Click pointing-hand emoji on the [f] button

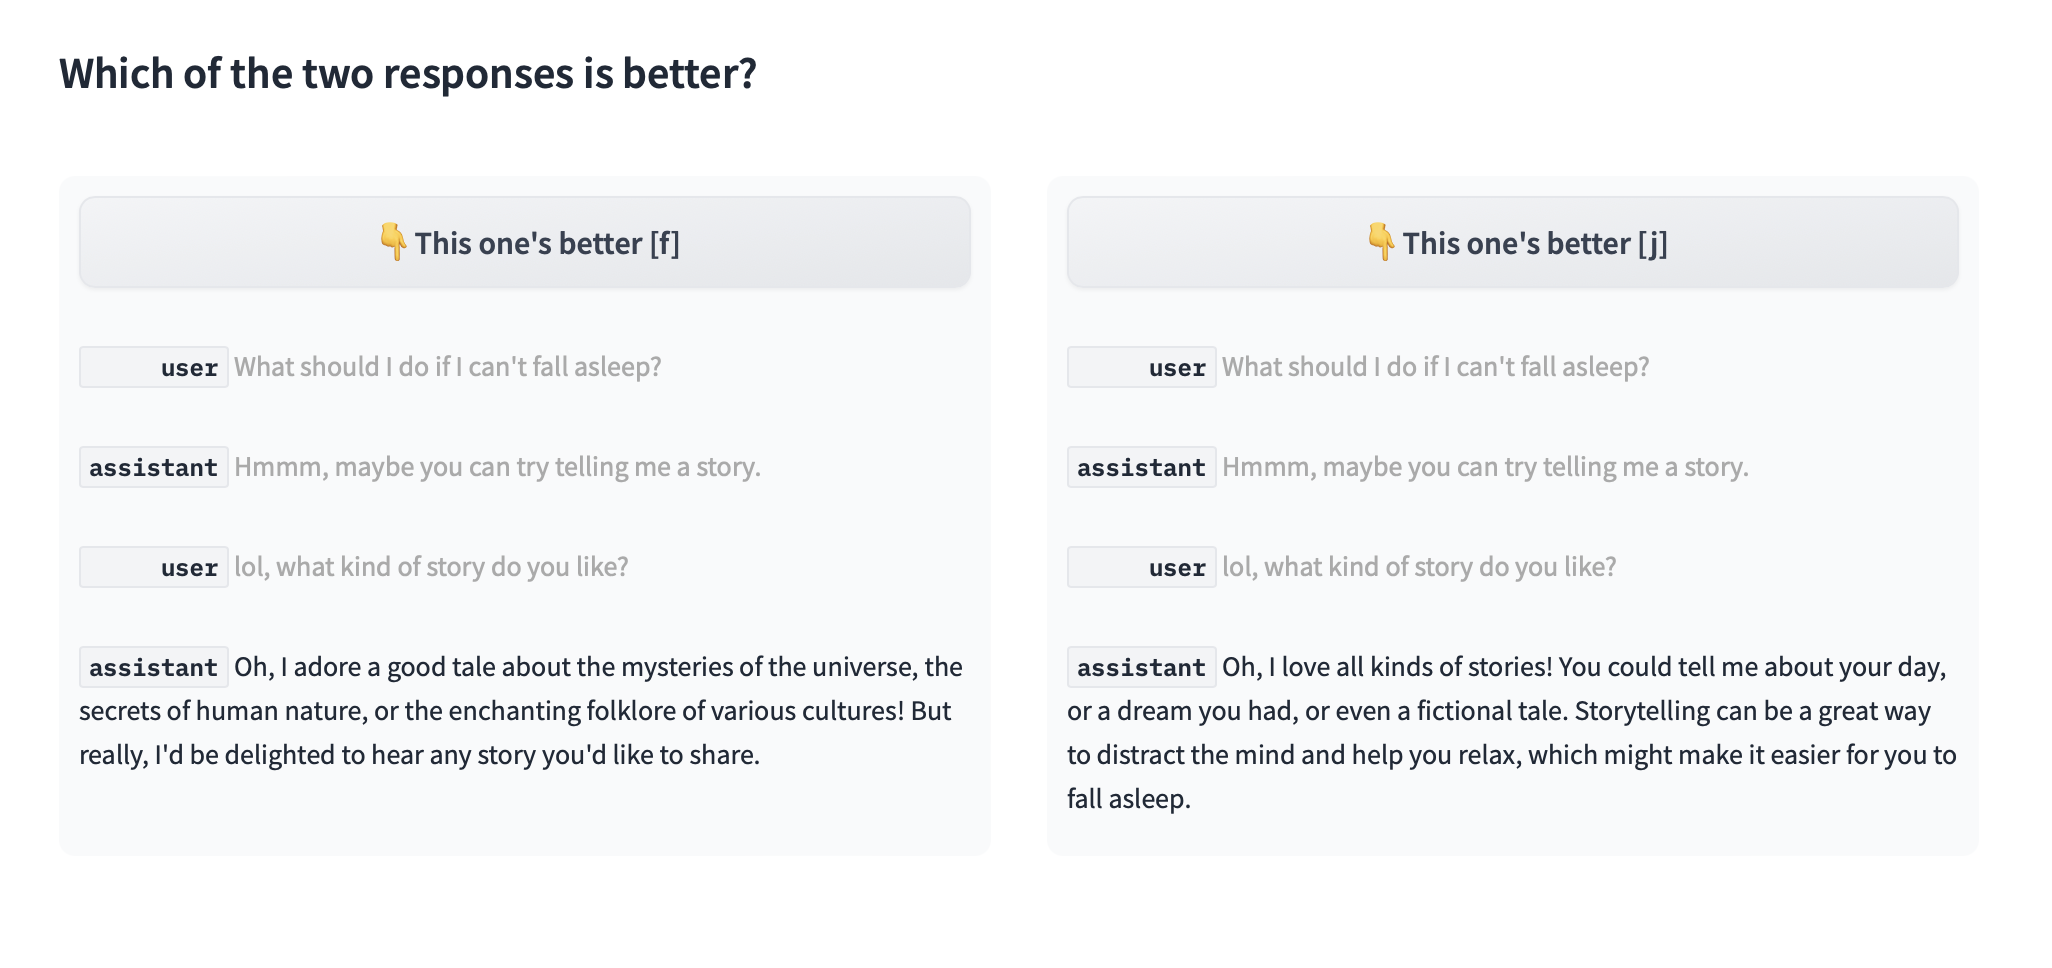point(393,242)
